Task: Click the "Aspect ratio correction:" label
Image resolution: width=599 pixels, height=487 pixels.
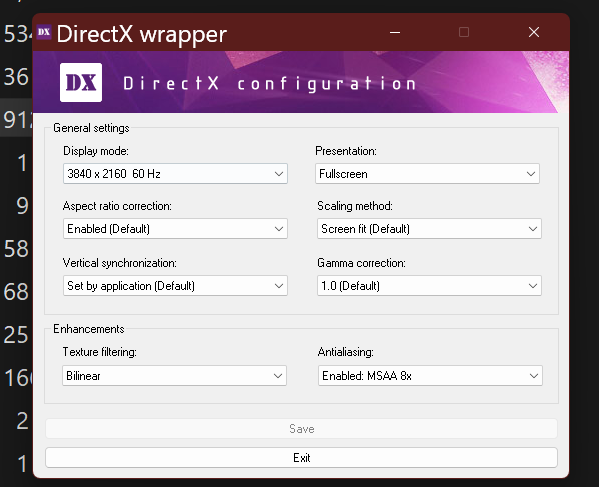Action: click(117, 206)
